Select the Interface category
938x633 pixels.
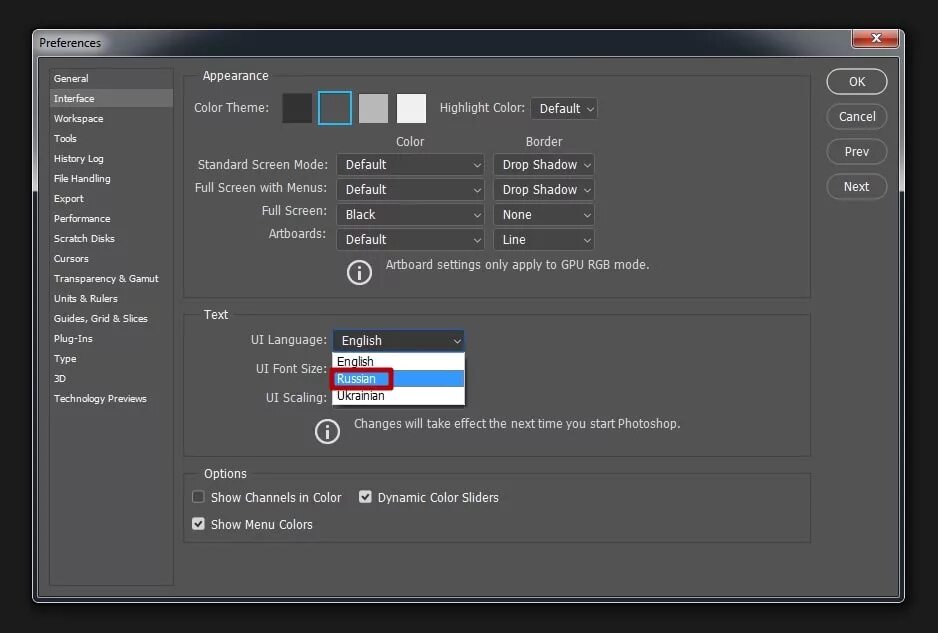pyautogui.click(x=112, y=99)
